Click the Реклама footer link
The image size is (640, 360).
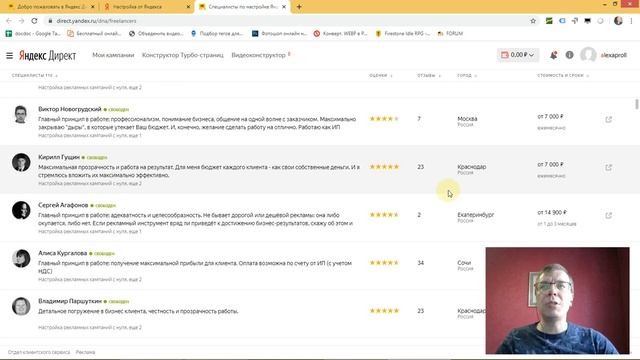click(x=85, y=352)
